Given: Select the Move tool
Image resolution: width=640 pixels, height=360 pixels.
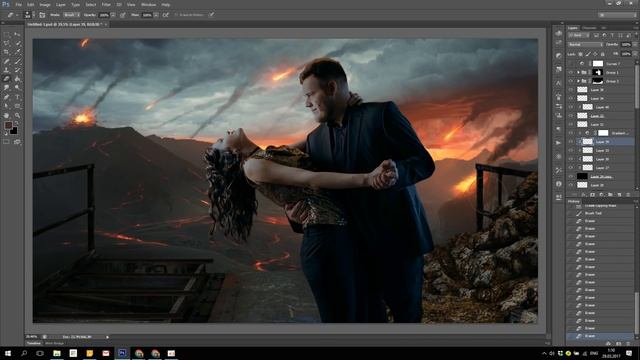Looking at the screenshot, I should (17, 35).
